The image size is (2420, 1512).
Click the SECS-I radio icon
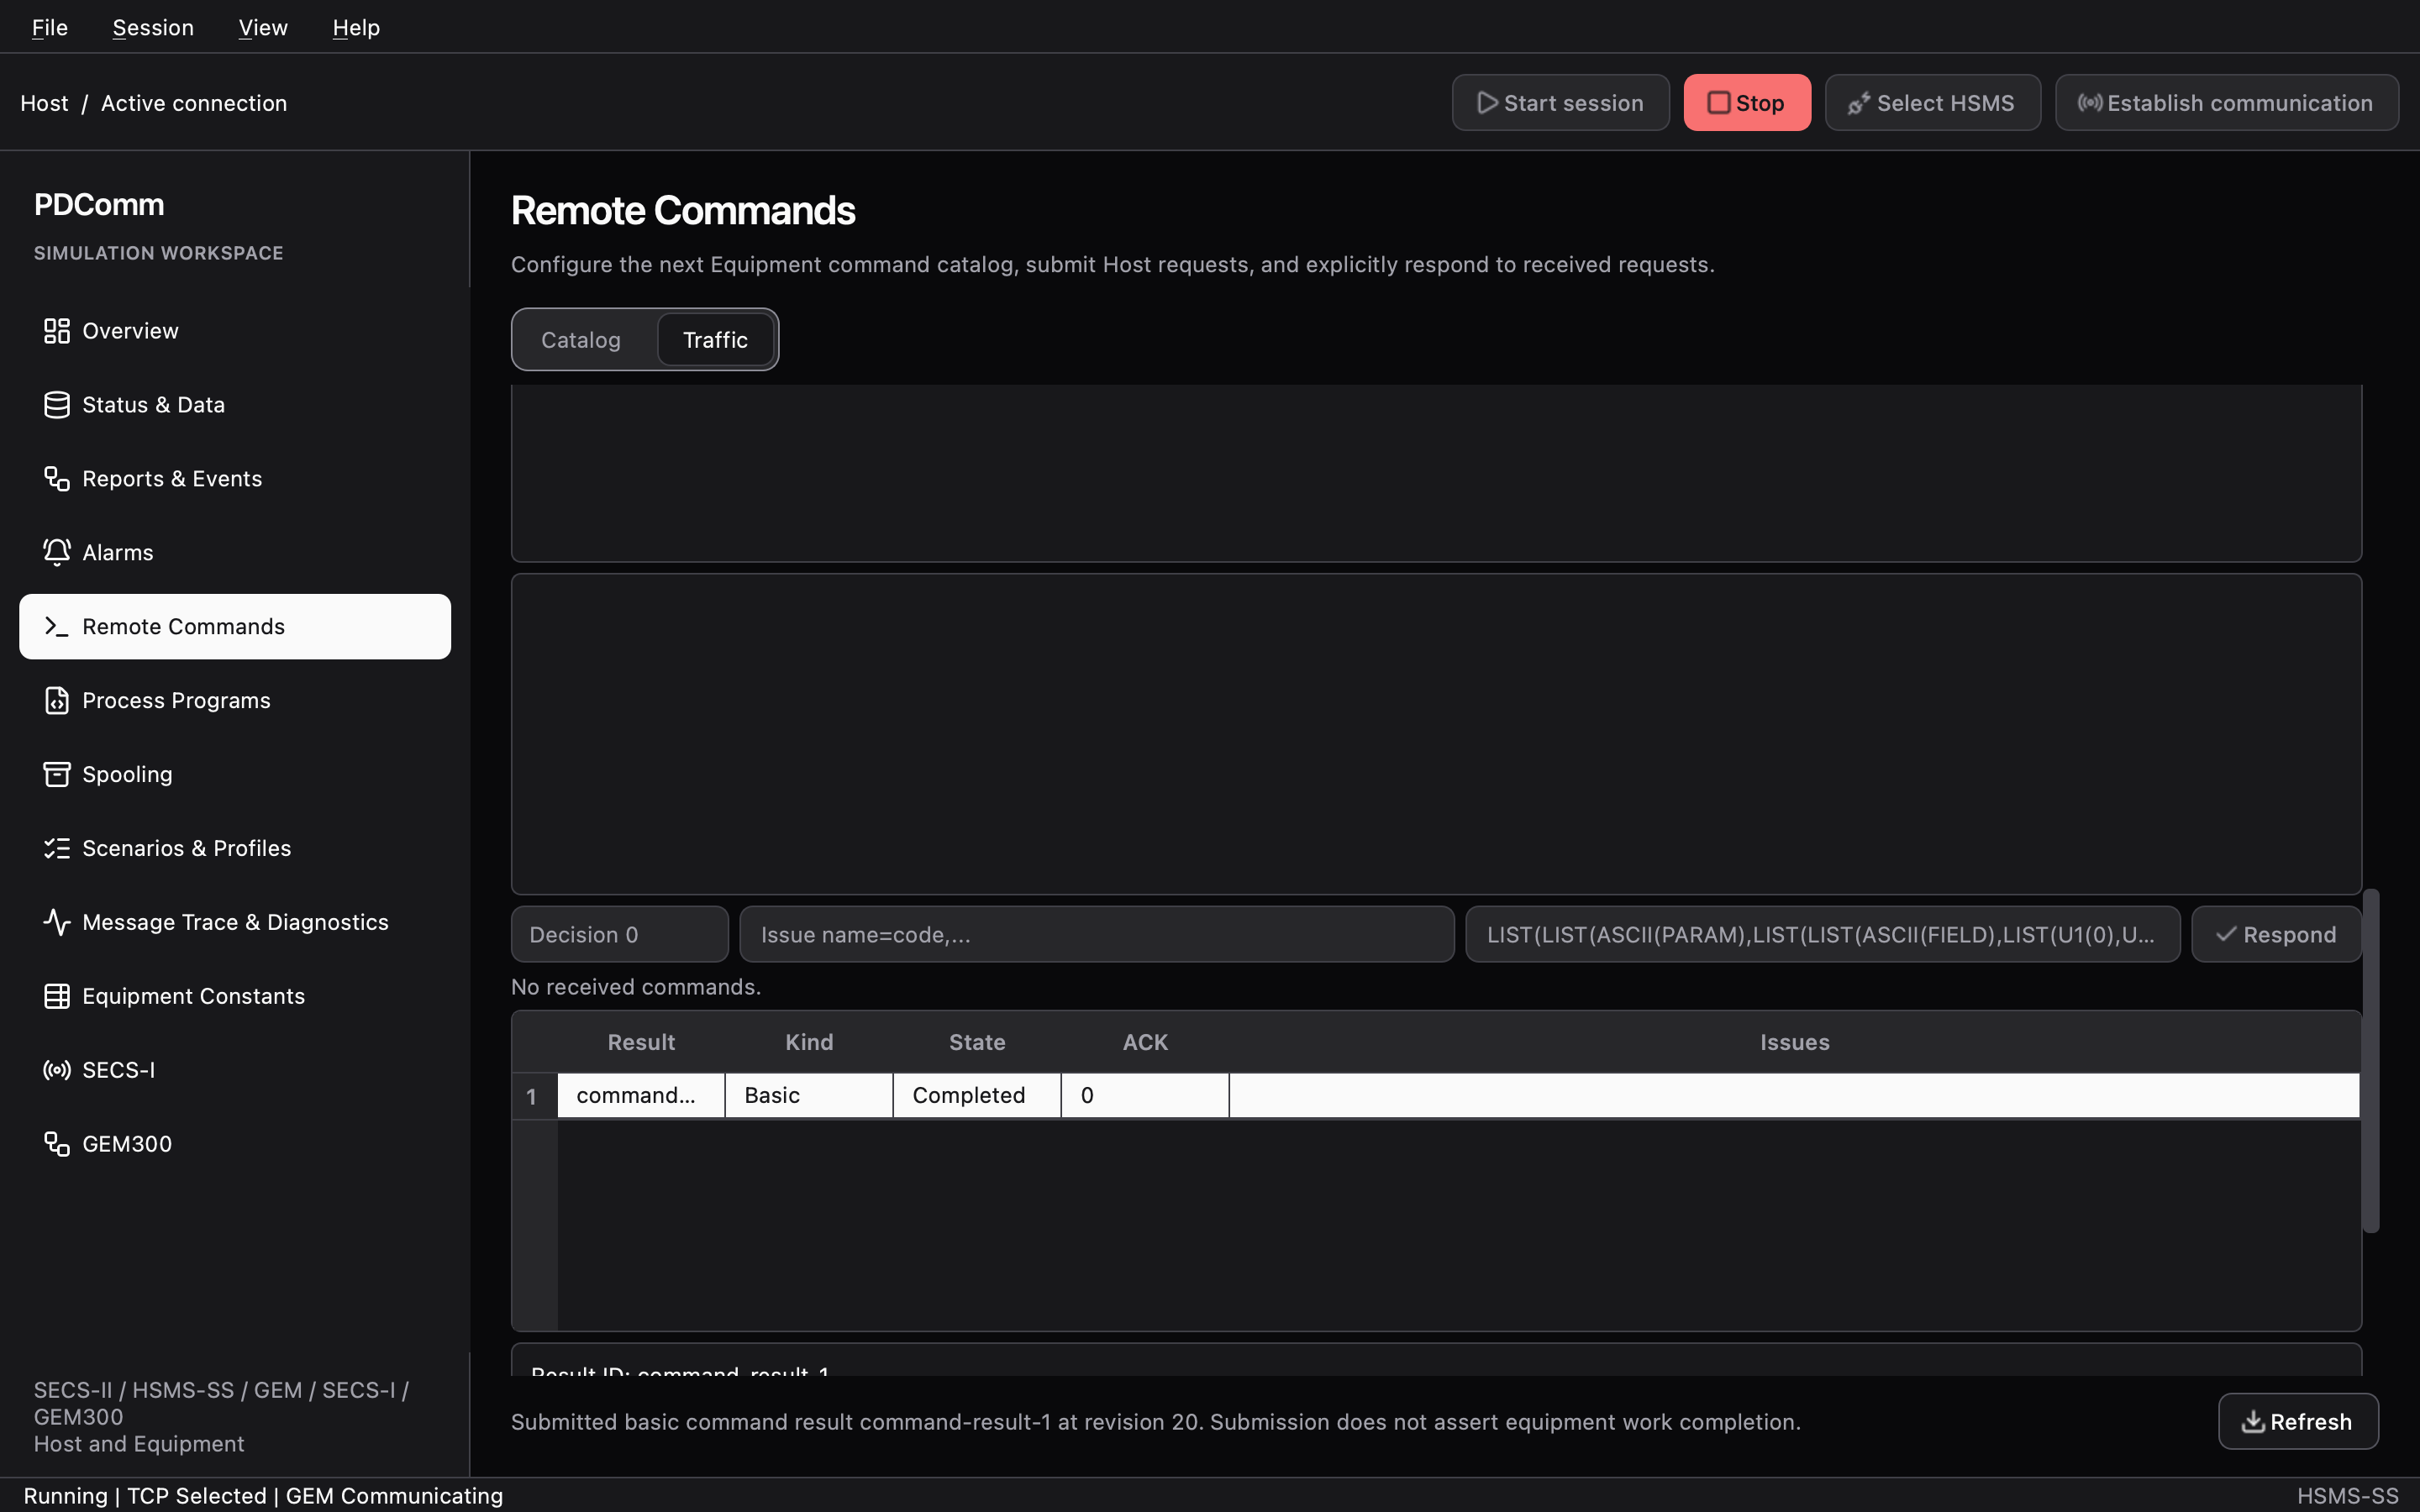pyautogui.click(x=56, y=1071)
